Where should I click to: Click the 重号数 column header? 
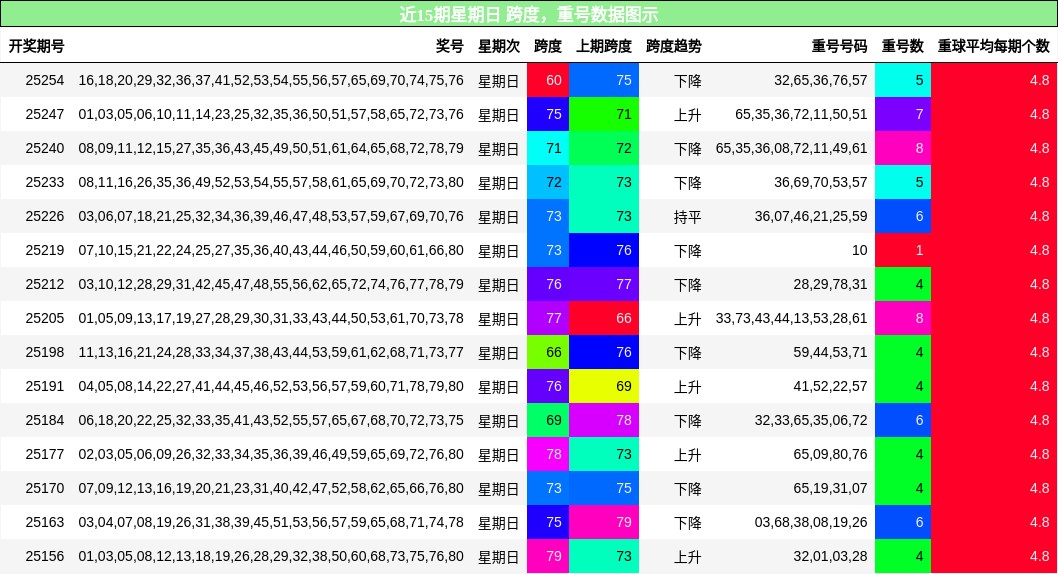click(903, 46)
